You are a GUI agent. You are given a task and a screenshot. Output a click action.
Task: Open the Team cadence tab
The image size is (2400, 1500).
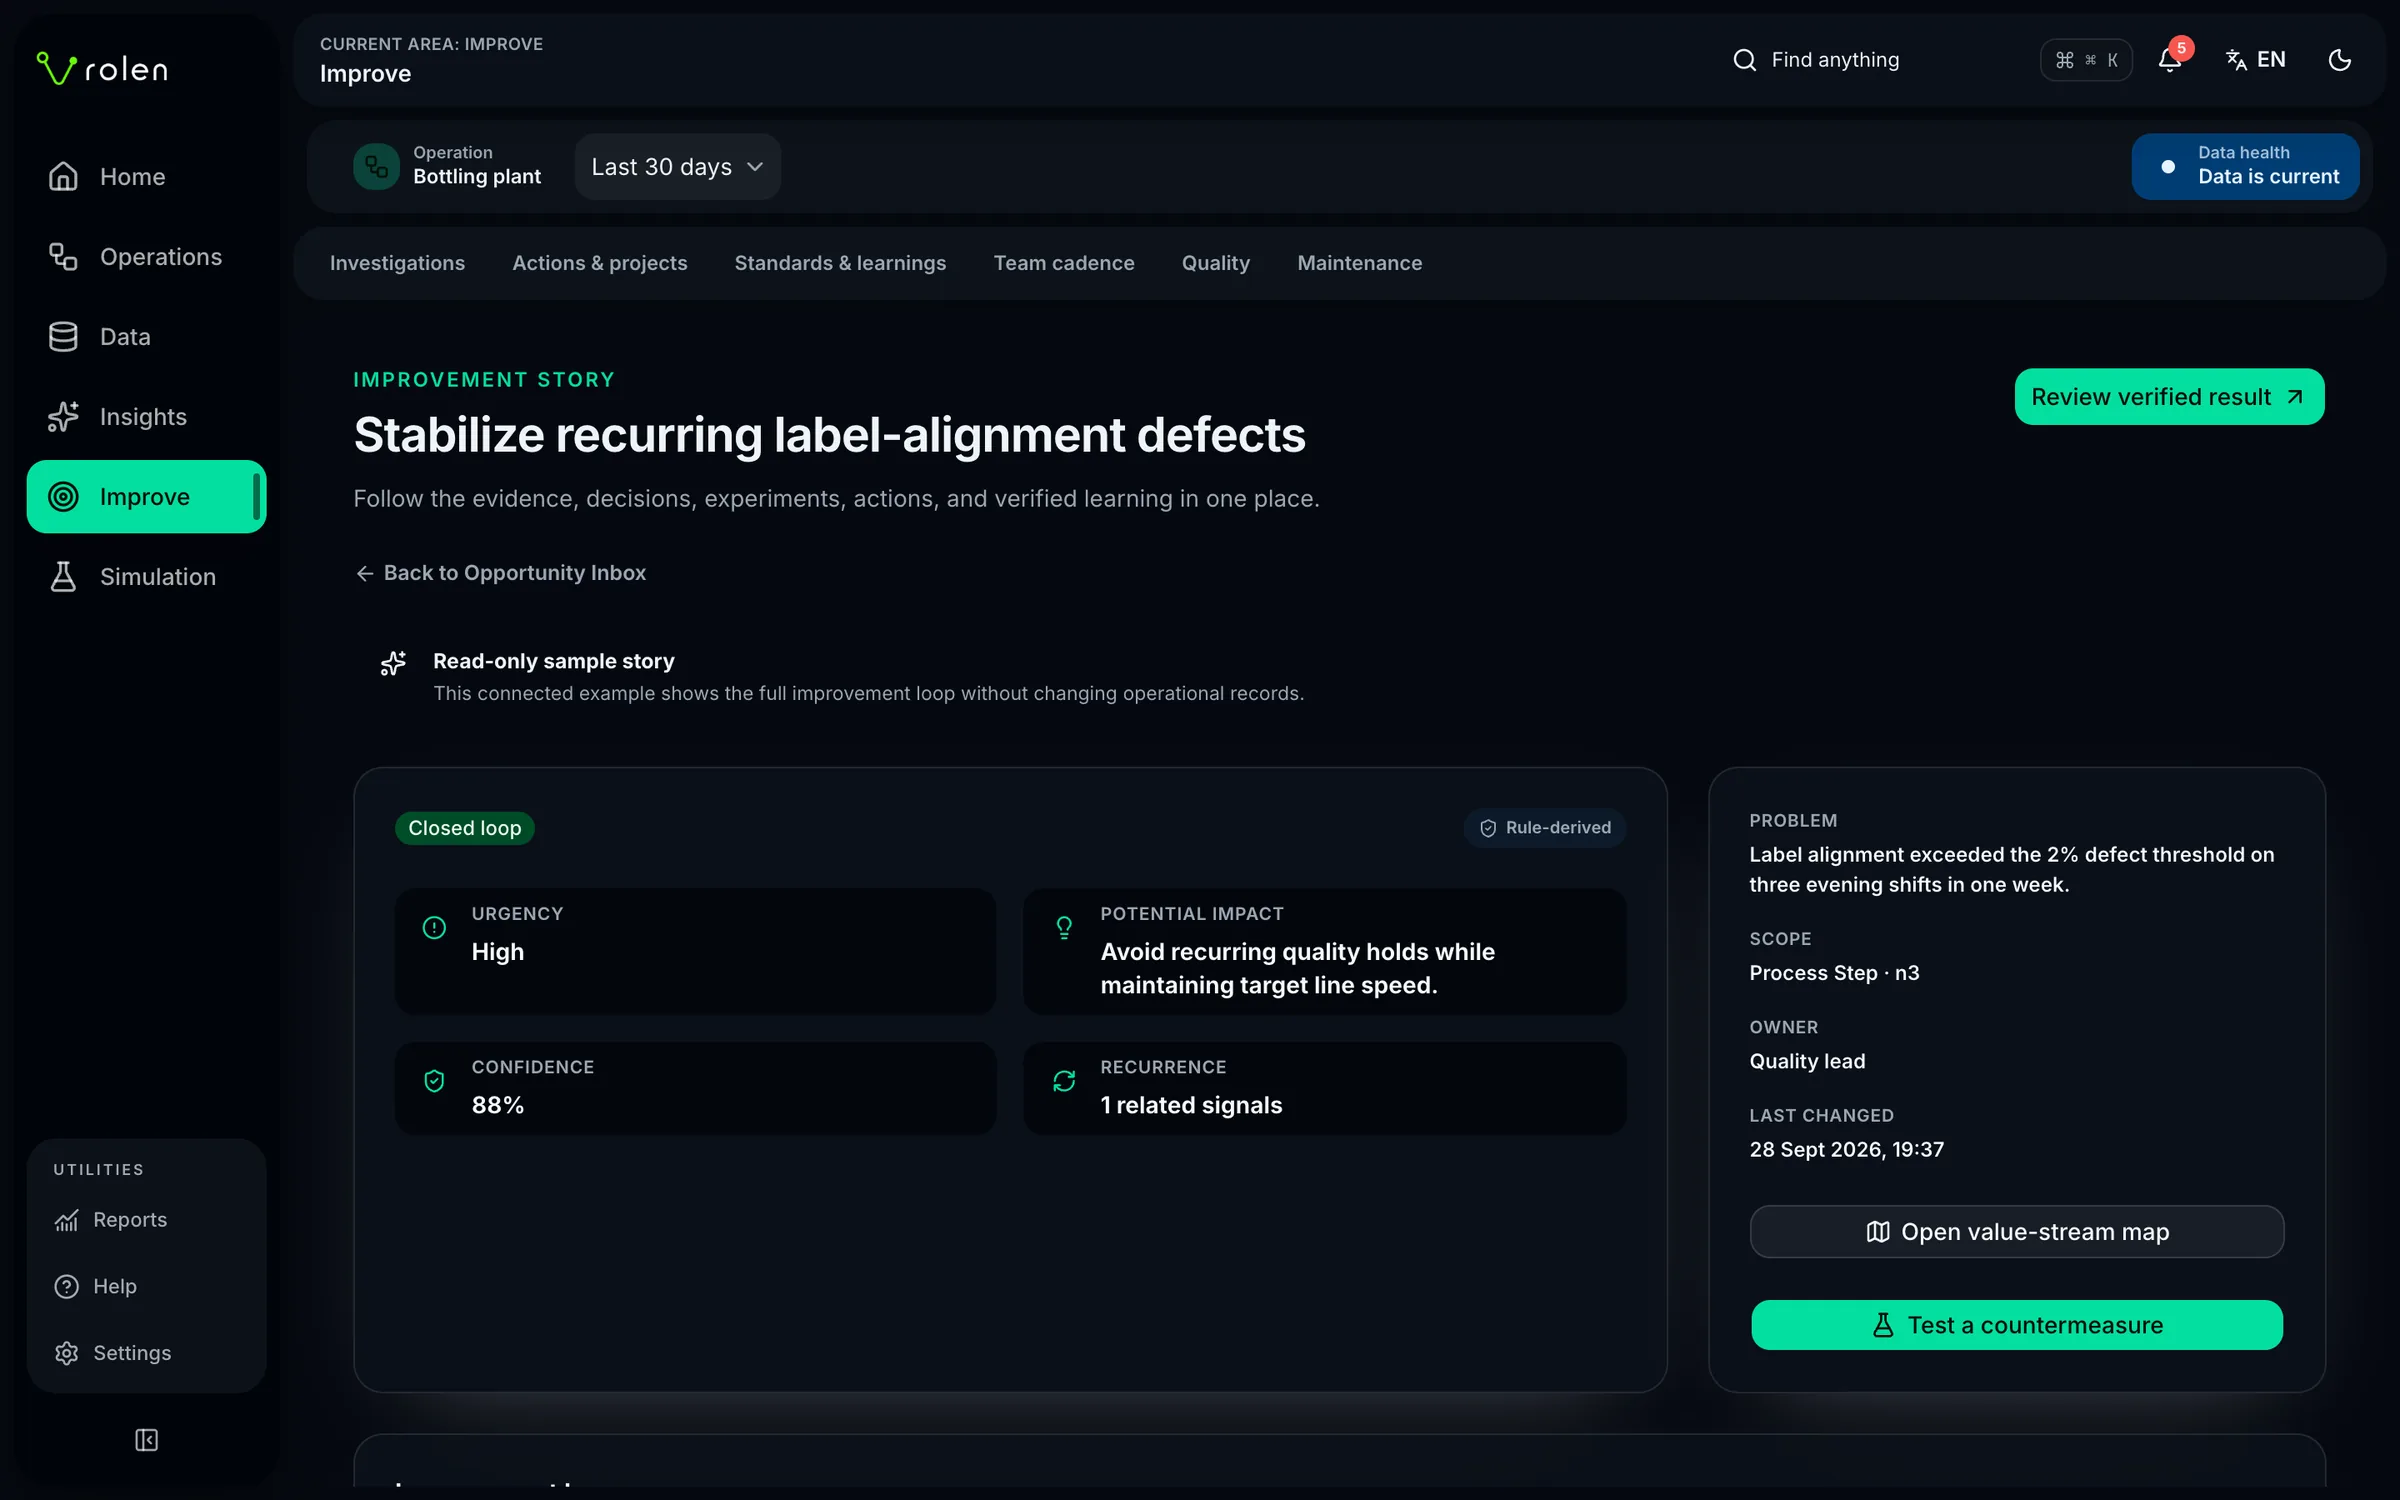coord(1064,263)
